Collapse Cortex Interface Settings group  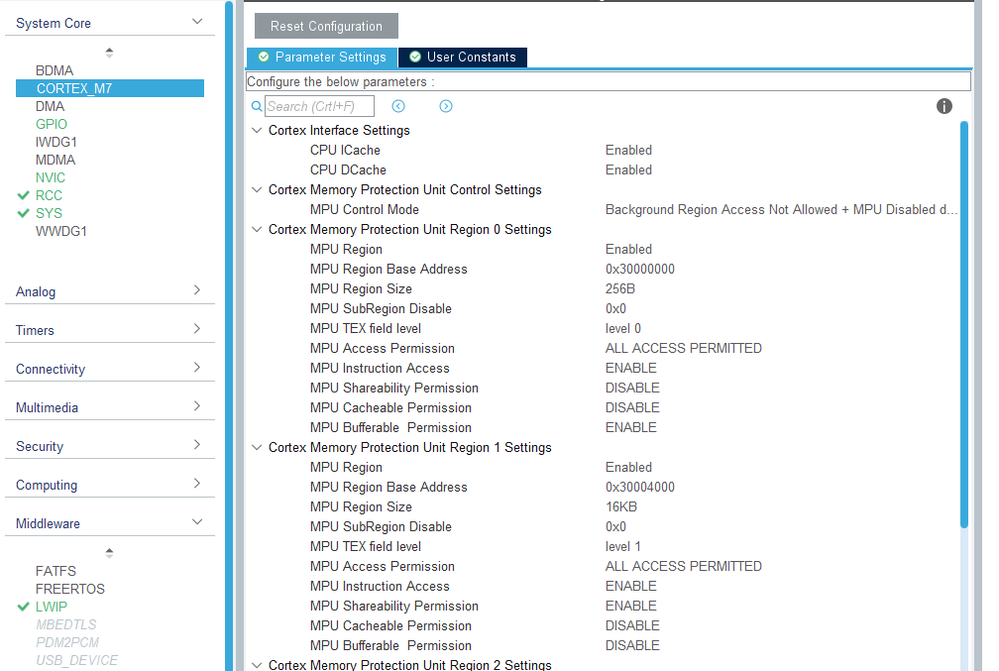coord(257,130)
